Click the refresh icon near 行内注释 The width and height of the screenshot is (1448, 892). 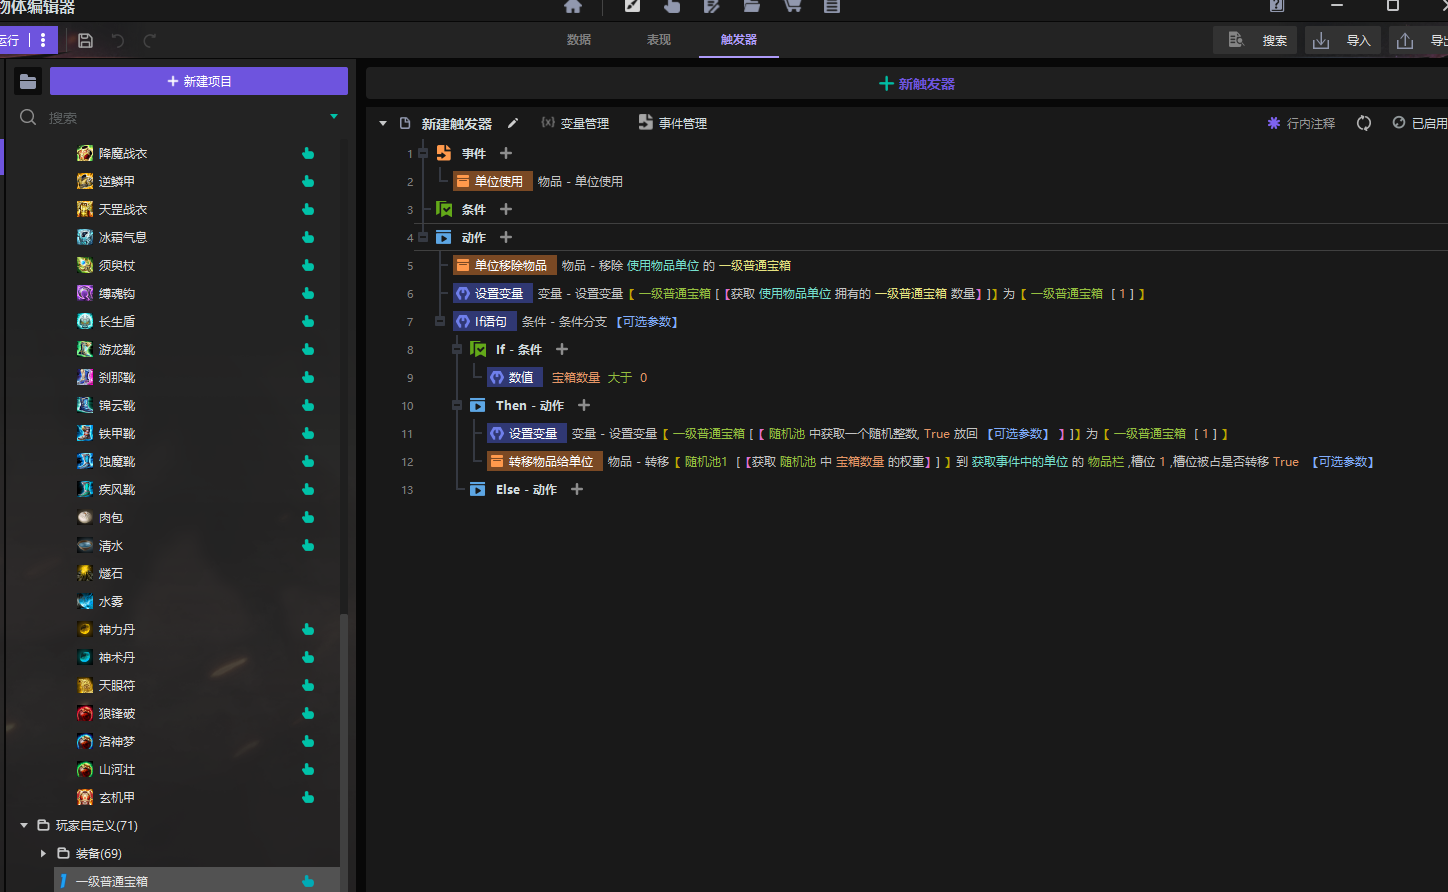pos(1364,123)
